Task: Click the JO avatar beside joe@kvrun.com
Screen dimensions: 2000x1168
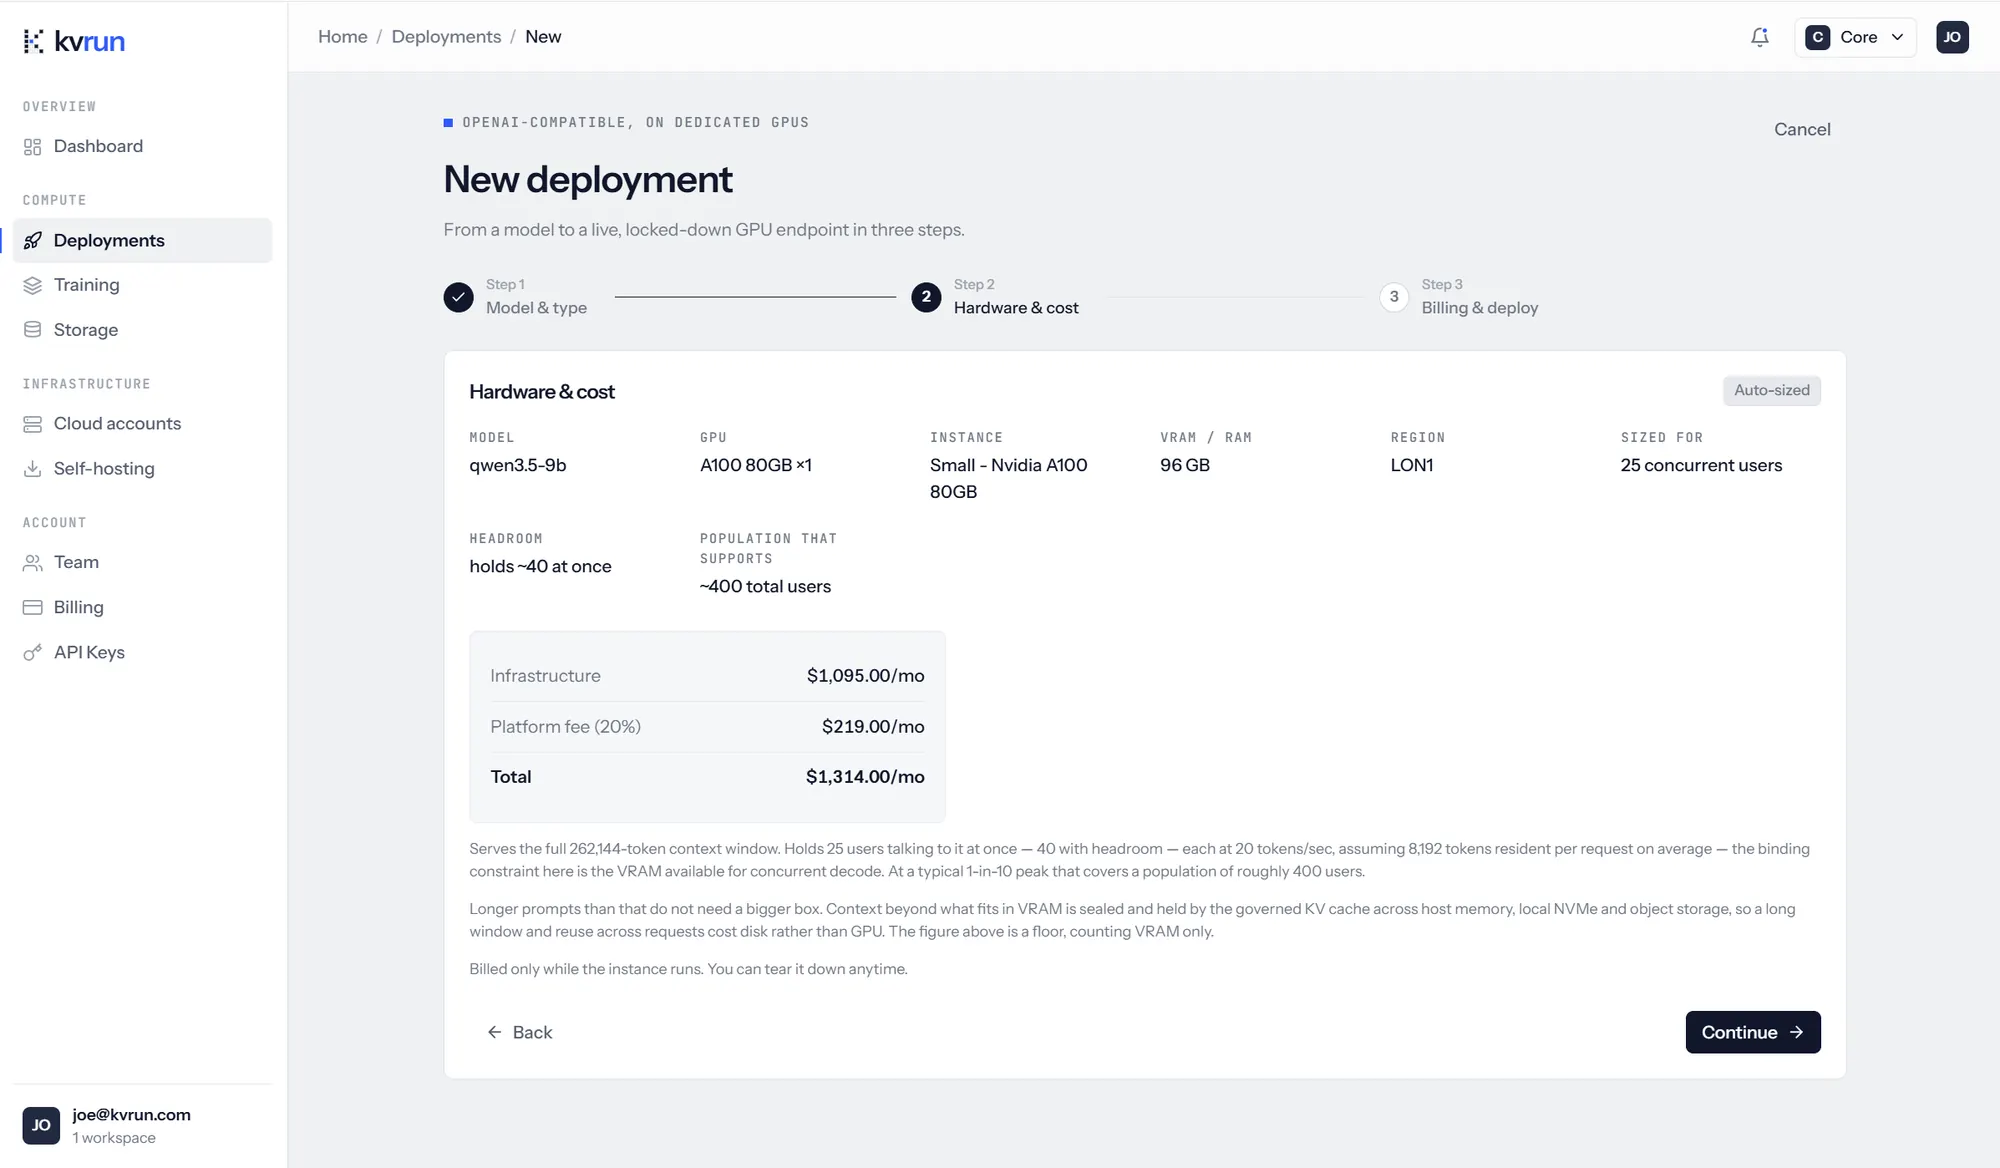Action: click(41, 1125)
